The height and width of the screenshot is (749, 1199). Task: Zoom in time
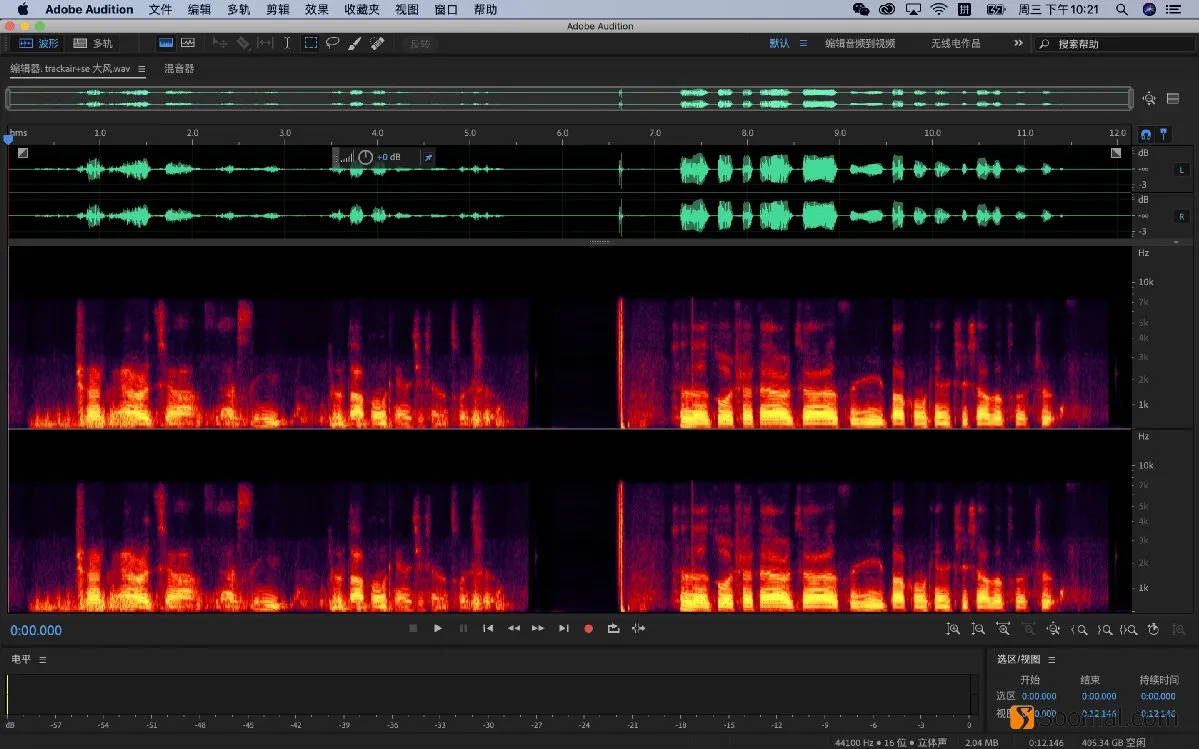point(1003,629)
